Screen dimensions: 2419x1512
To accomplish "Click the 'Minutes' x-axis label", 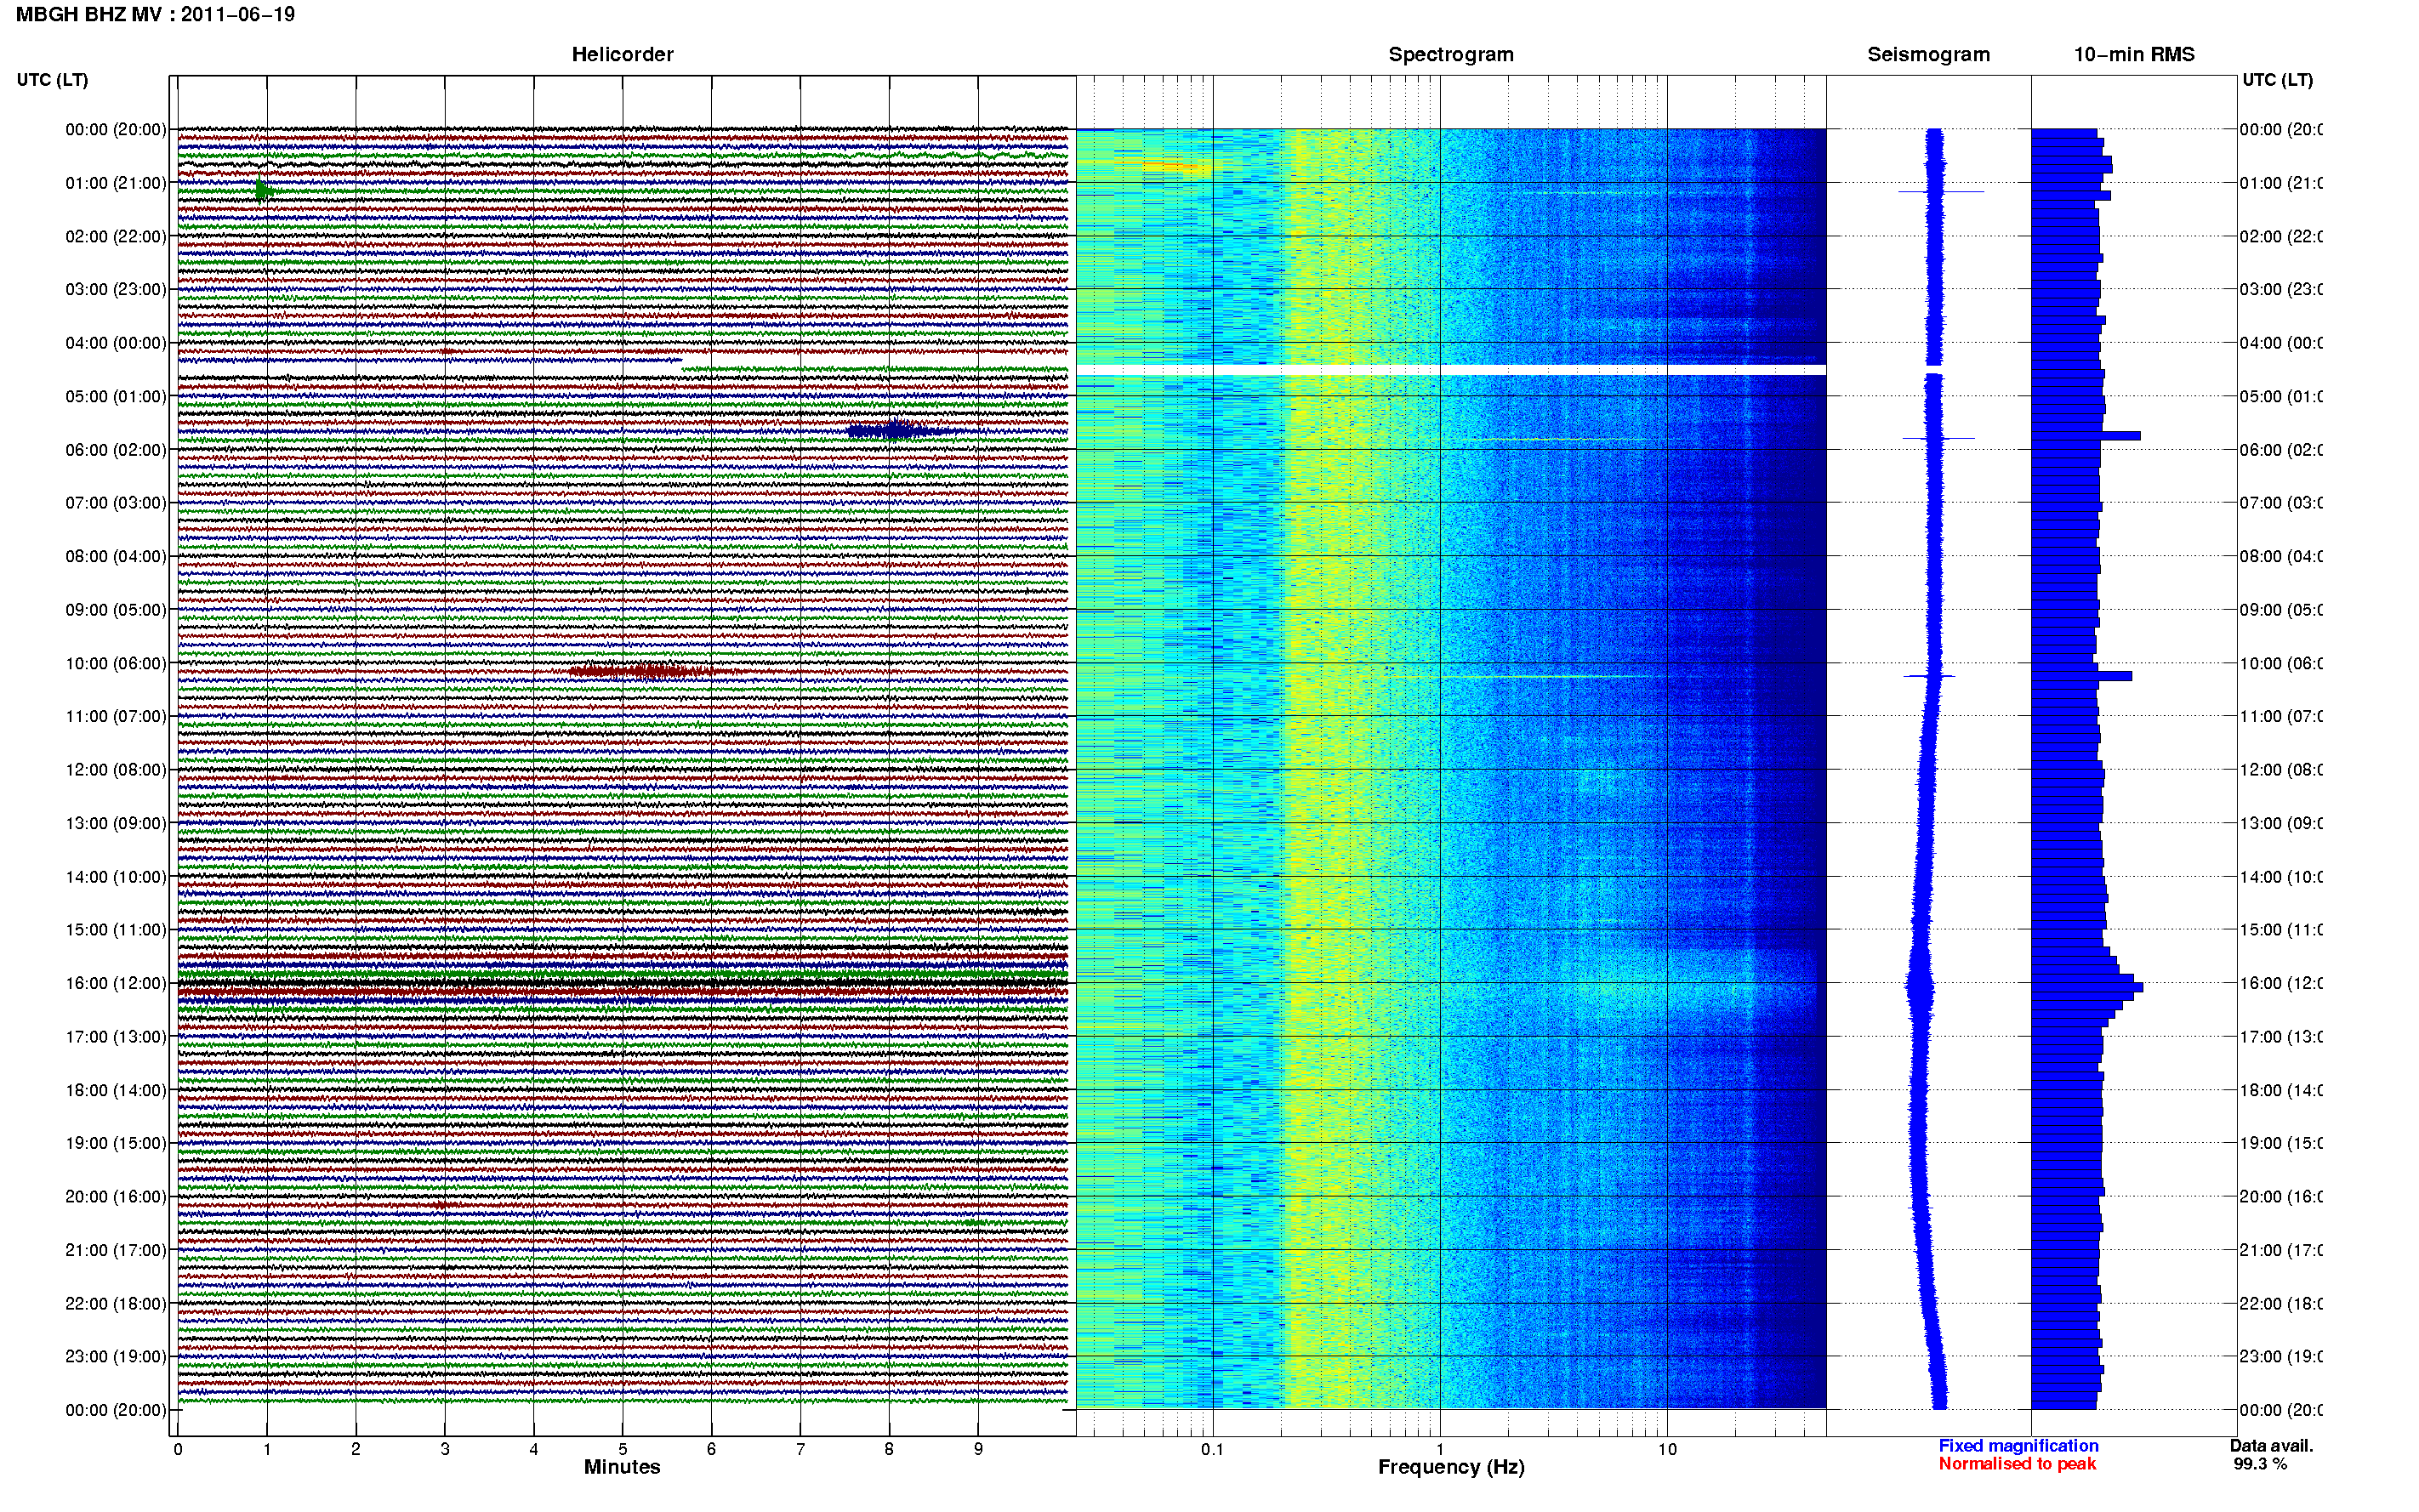I will 622,1467.
